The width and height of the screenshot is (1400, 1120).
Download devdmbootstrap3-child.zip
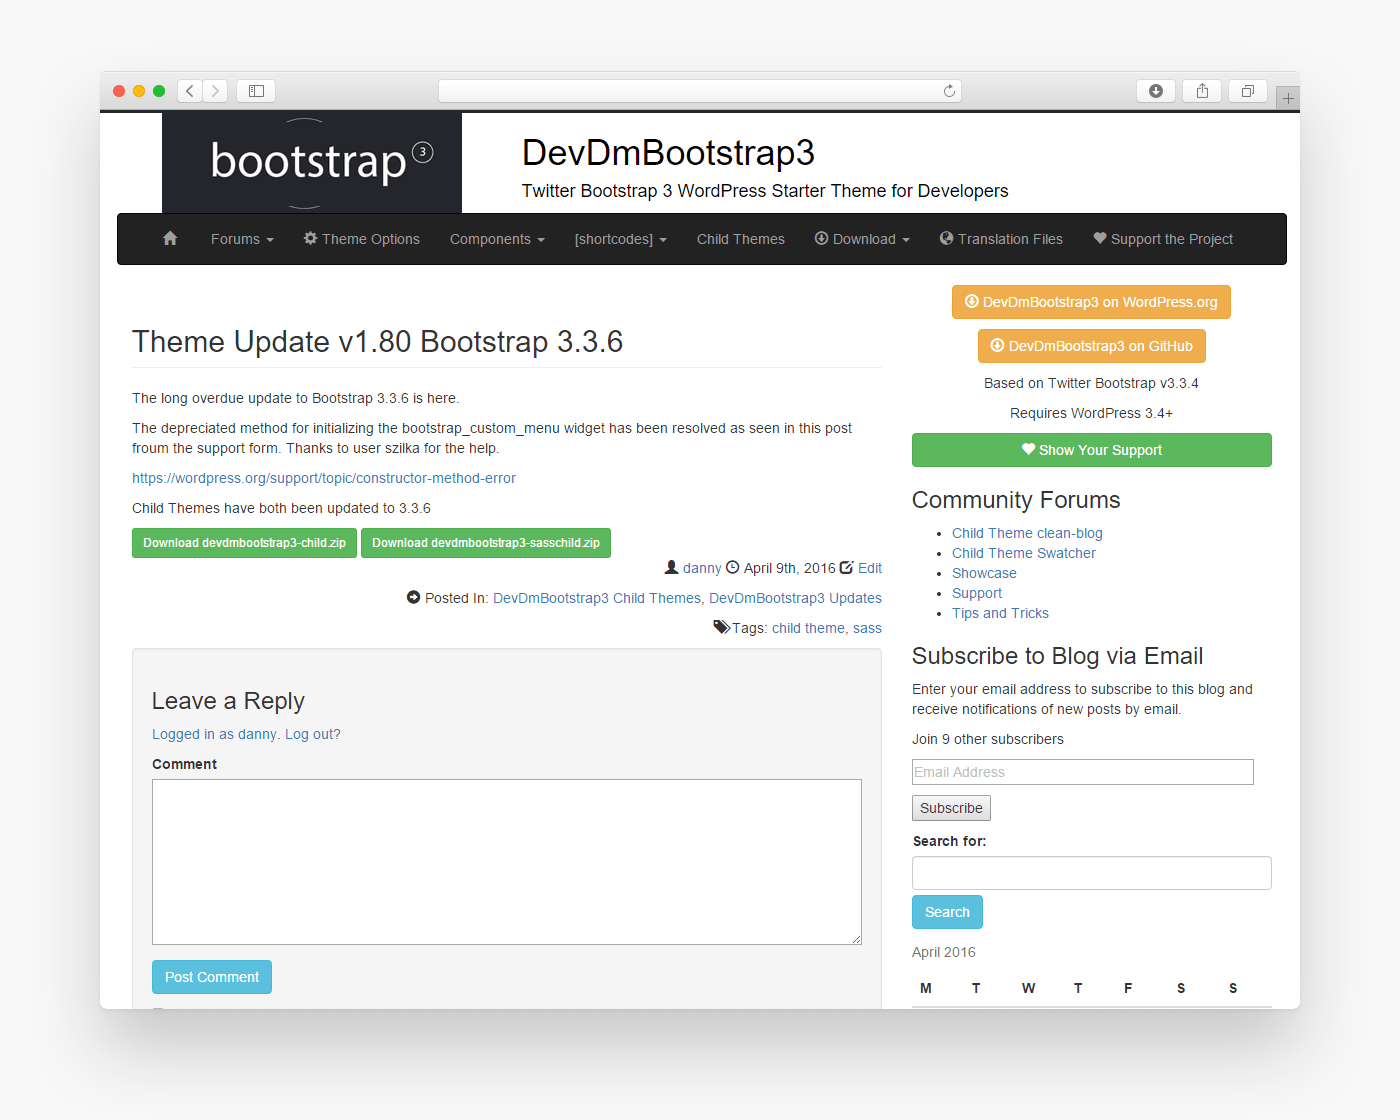[244, 542]
